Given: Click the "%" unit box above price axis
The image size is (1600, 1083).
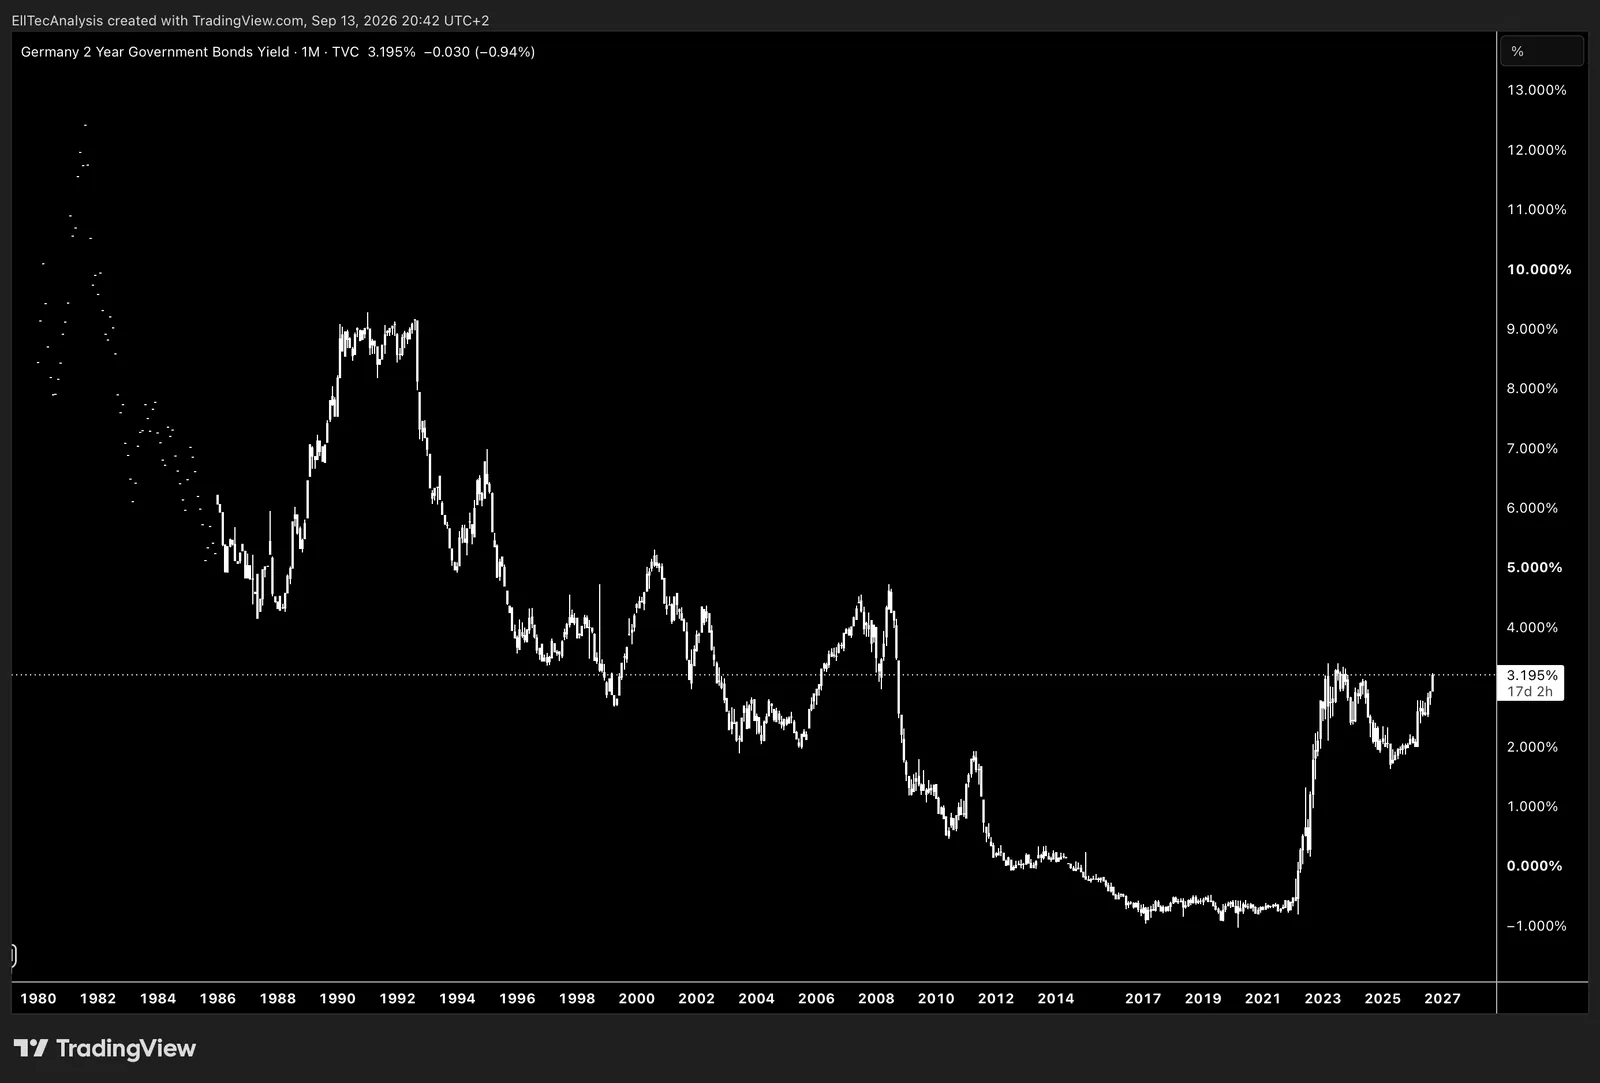Looking at the screenshot, I should (x=1541, y=51).
